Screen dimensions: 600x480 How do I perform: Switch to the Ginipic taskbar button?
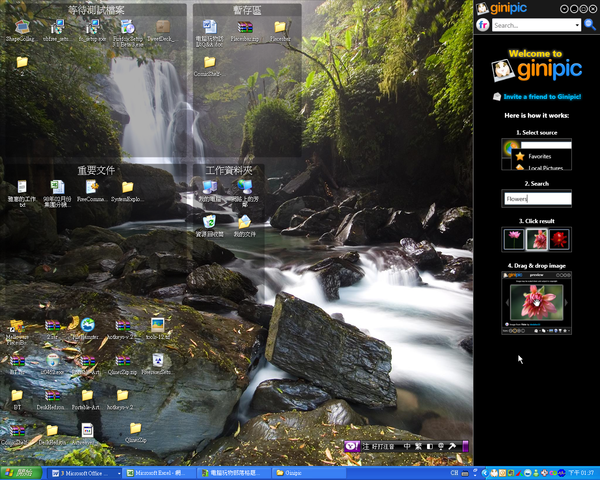(x=308, y=473)
